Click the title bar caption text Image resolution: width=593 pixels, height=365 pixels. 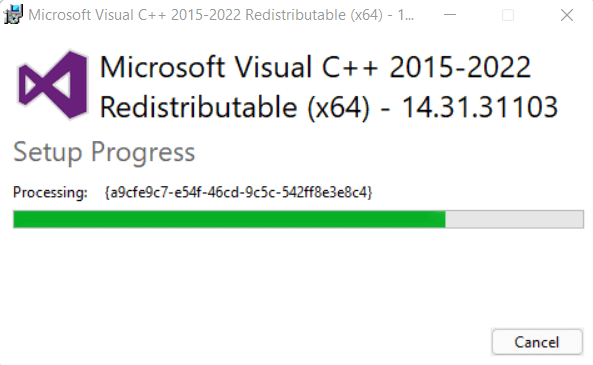pos(221,15)
